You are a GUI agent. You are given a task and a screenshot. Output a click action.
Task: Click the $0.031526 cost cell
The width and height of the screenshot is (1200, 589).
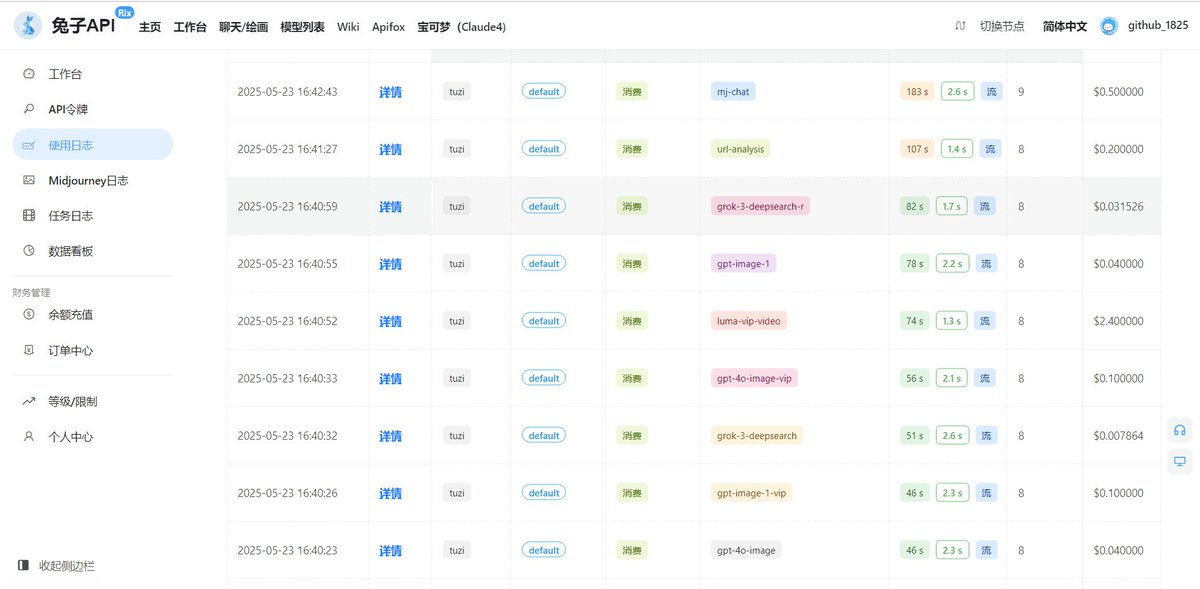[1119, 207]
